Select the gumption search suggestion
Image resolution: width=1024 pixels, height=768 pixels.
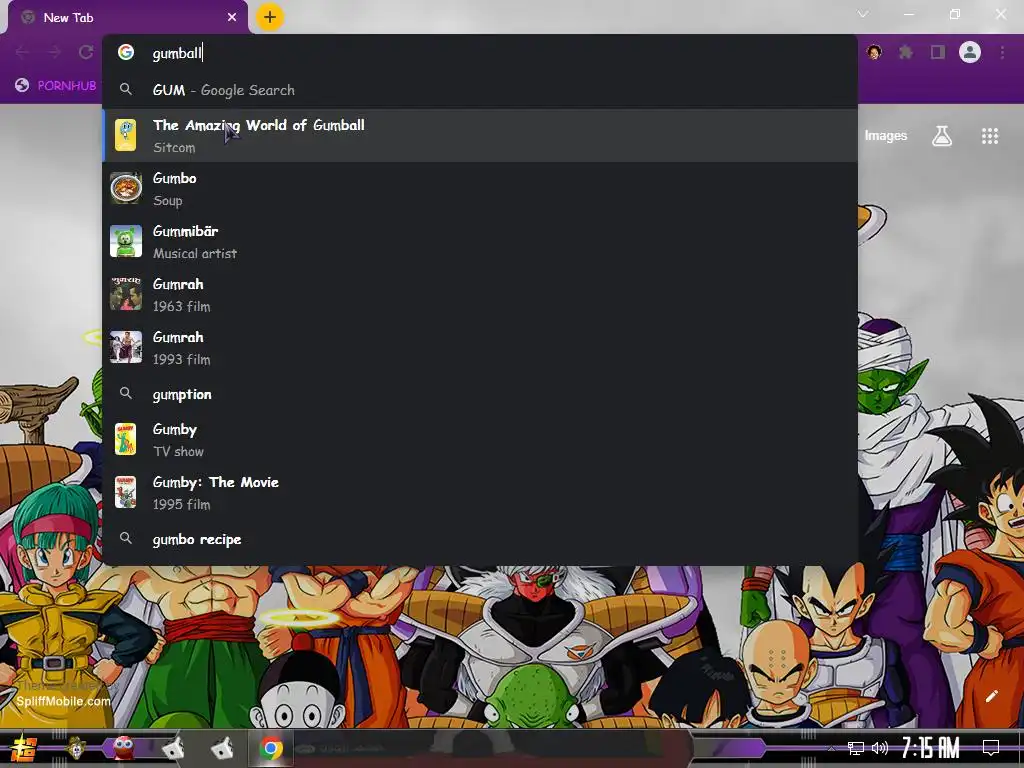[x=480, y=394]
